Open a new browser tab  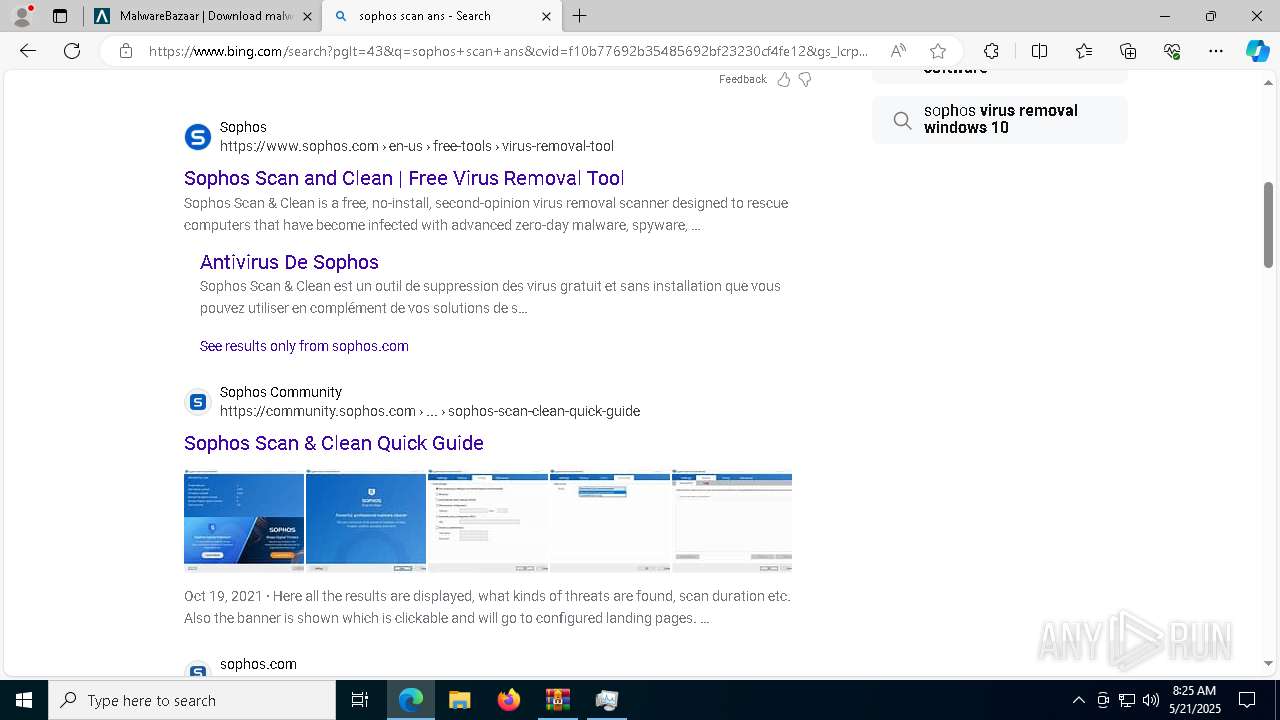coord(580,16)
